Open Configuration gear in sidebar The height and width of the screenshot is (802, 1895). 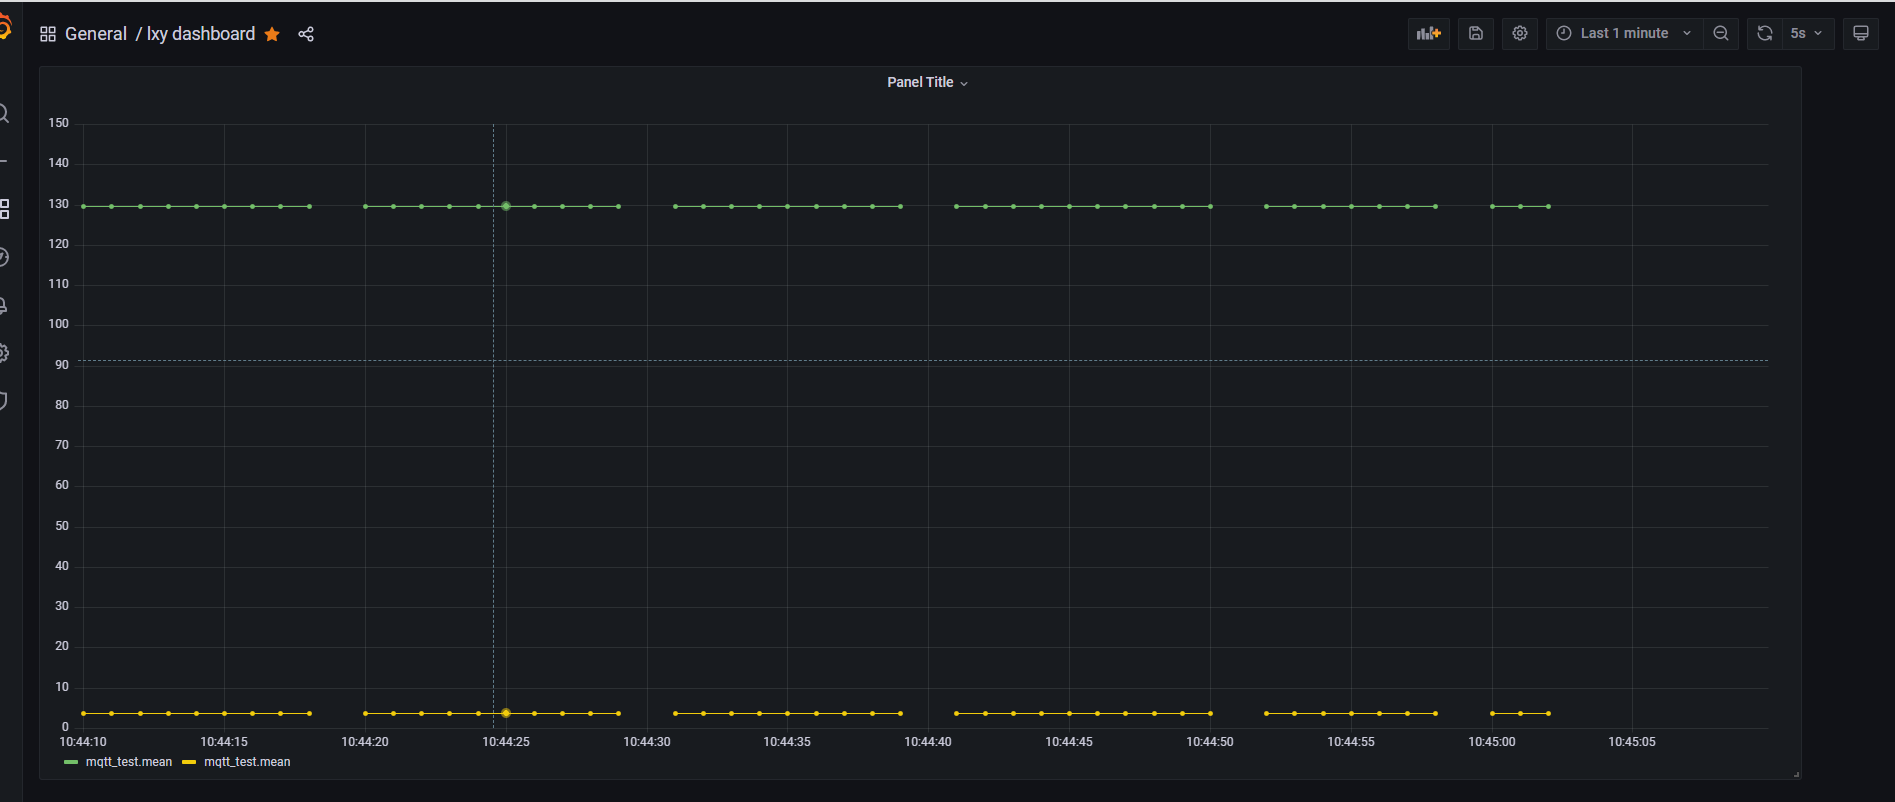click(4, 353)
